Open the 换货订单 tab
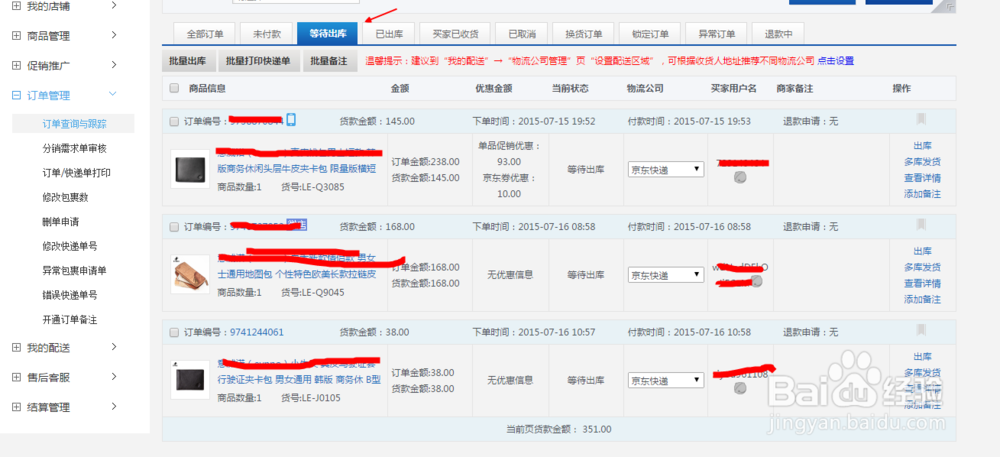Viewport: 1000px width, 457px height. 583,34
